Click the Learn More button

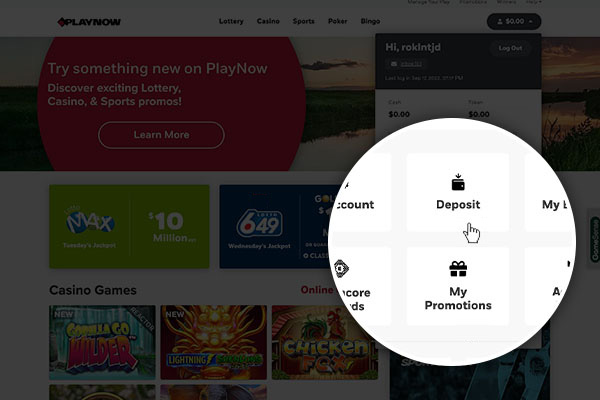point(161,135)
